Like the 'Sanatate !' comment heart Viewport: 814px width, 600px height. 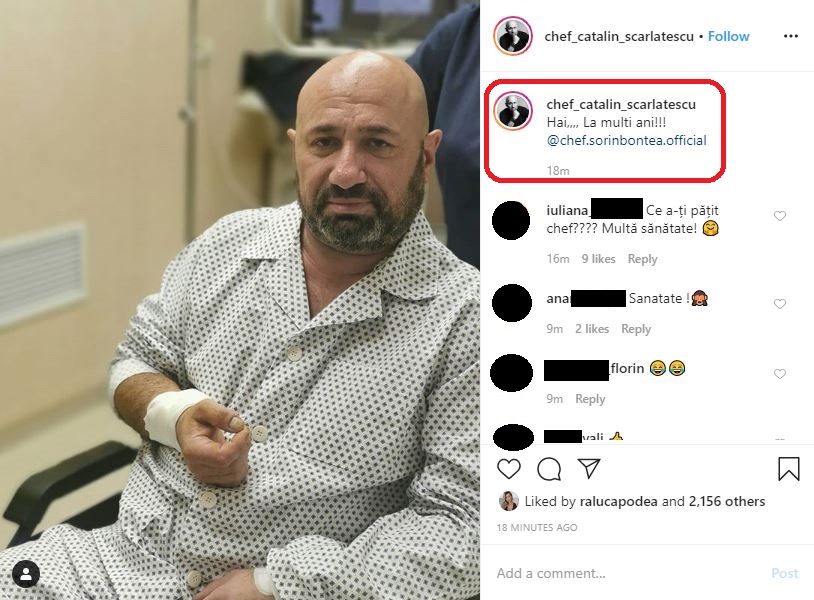[x=780, y=304]
